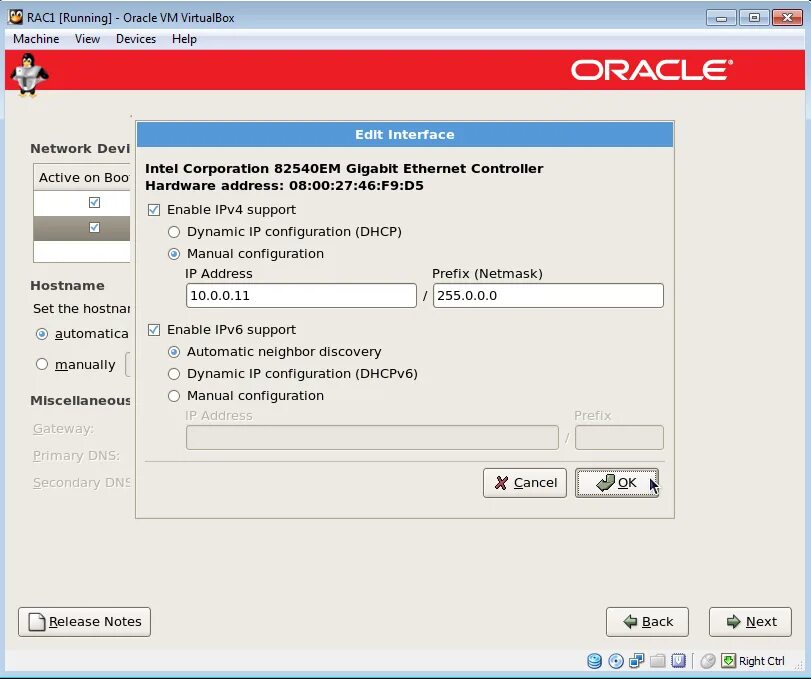Viewport: 811px width, 679px height.
Task: Click the Edit Interface dialog title bar
Action: point(405,134)
